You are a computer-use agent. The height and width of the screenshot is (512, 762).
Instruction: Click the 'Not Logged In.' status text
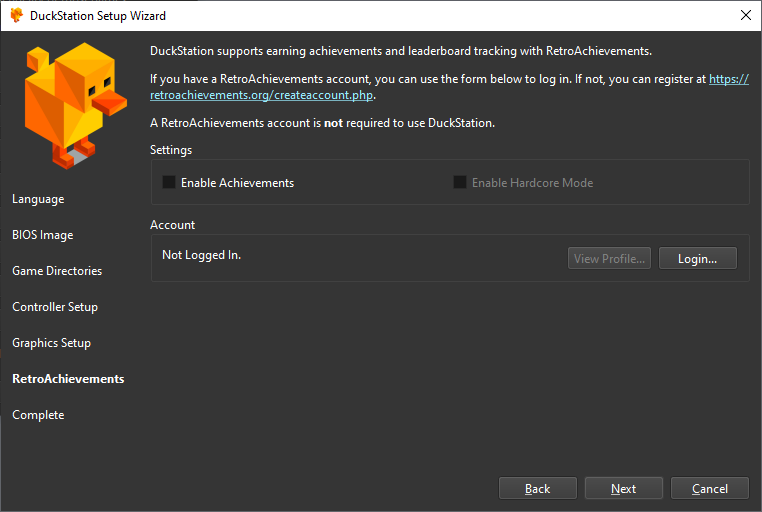click(x=201, y=255)
